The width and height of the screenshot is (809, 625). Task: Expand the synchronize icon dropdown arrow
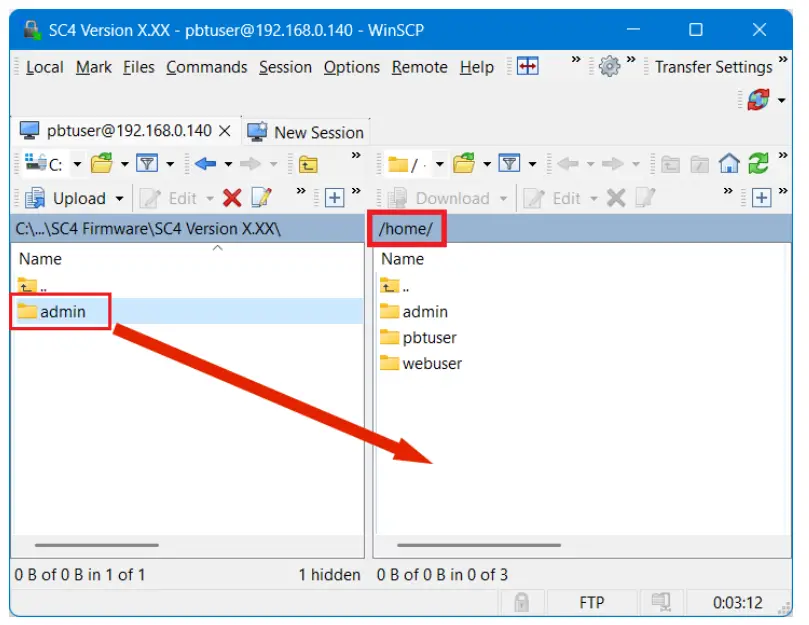tap(781, 100)
